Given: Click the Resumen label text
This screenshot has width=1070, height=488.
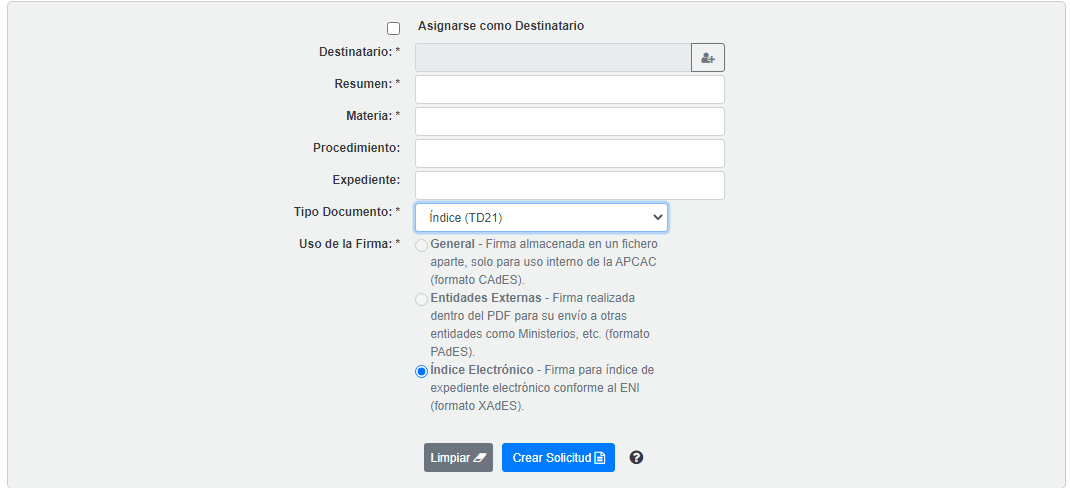Looking at the screenshot, I should pyautogui.click(x=367, y=84).
